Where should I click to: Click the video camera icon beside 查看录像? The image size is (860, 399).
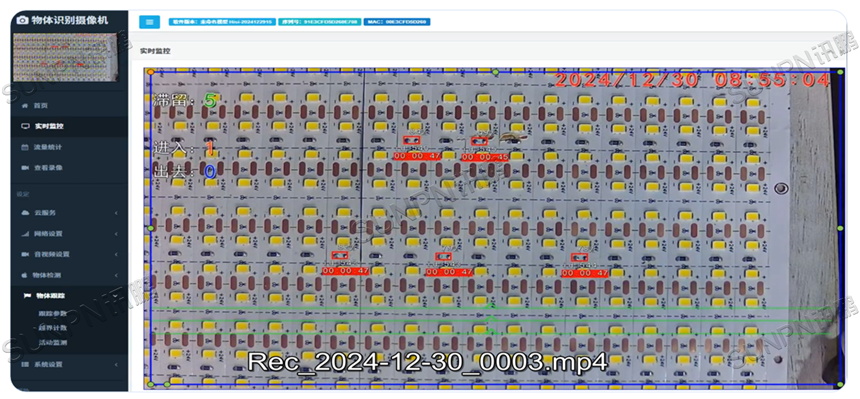tap(24, 167)
